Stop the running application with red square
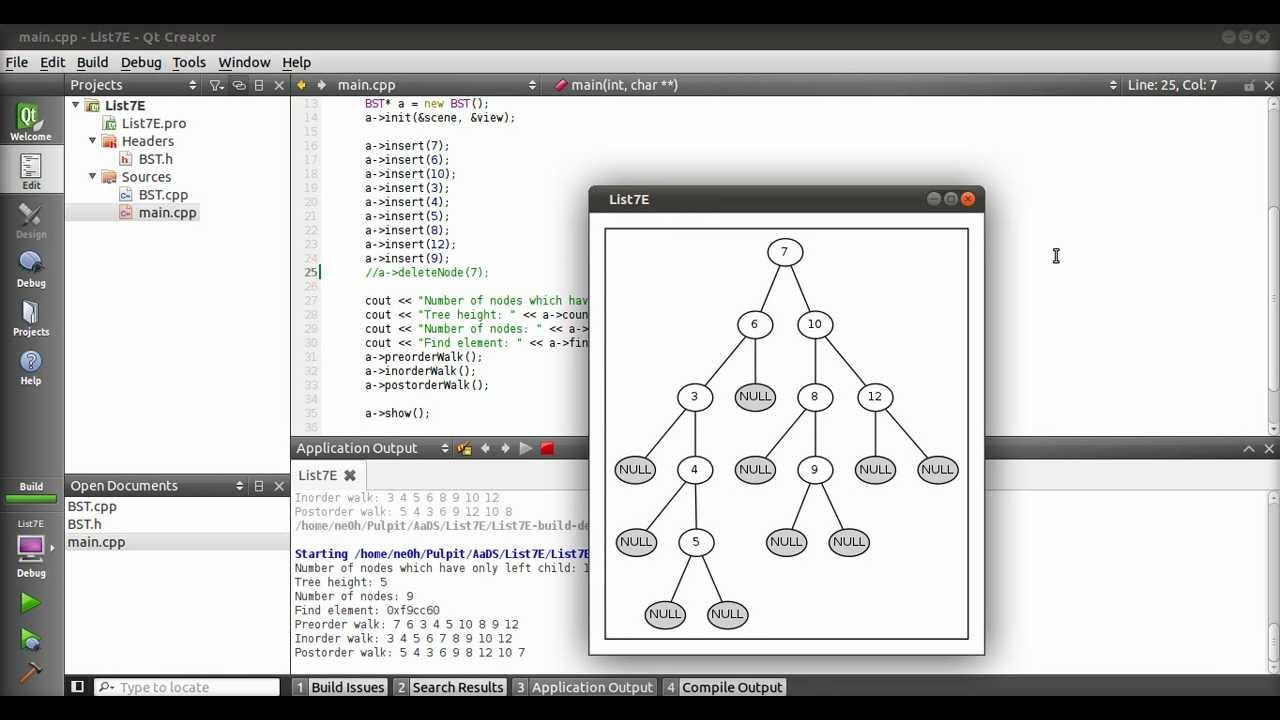Screen dimensions: 1280x720 tap(547, 448)
